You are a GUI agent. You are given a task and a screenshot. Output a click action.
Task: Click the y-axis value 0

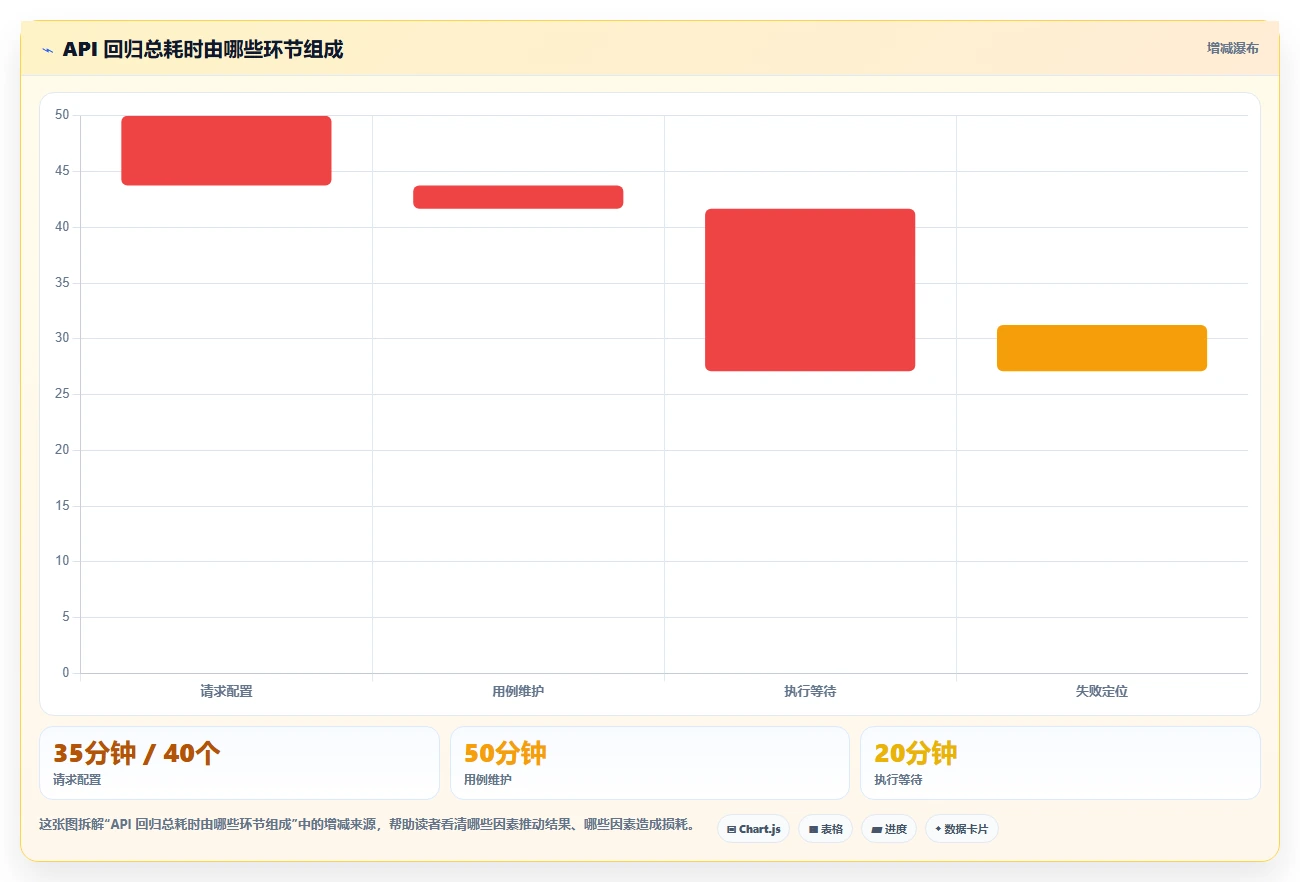click(66, 673)
